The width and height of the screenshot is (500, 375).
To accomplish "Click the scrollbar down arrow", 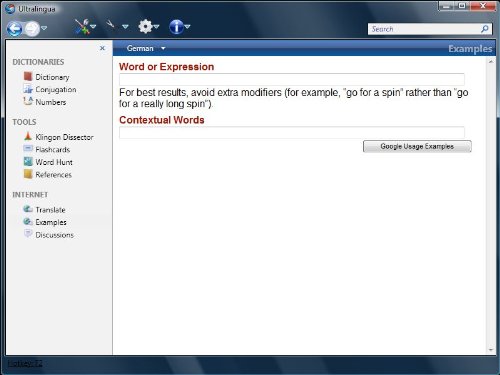I will [x=491, y=350].
